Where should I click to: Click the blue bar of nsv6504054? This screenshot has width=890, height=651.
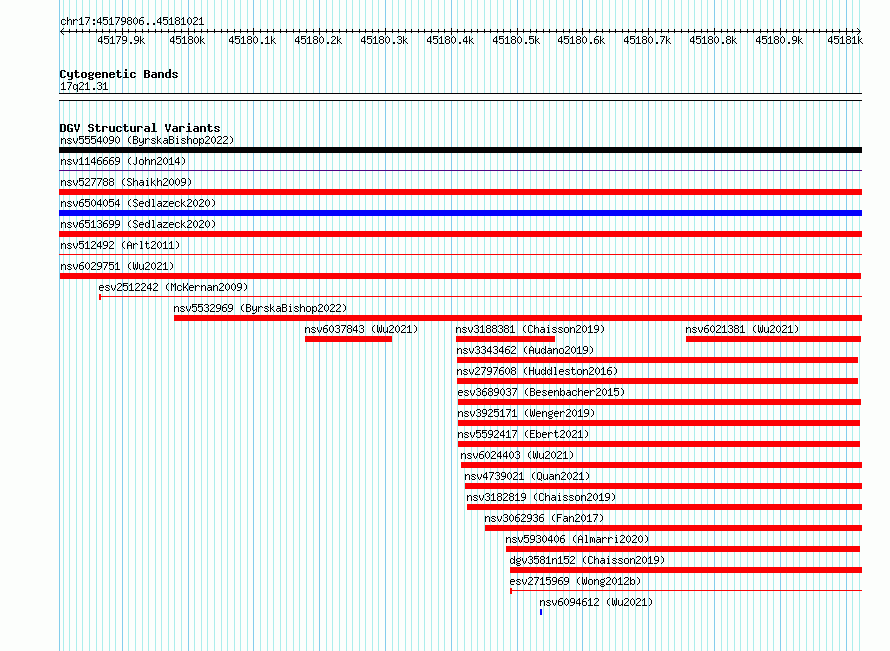click(460, 213)
